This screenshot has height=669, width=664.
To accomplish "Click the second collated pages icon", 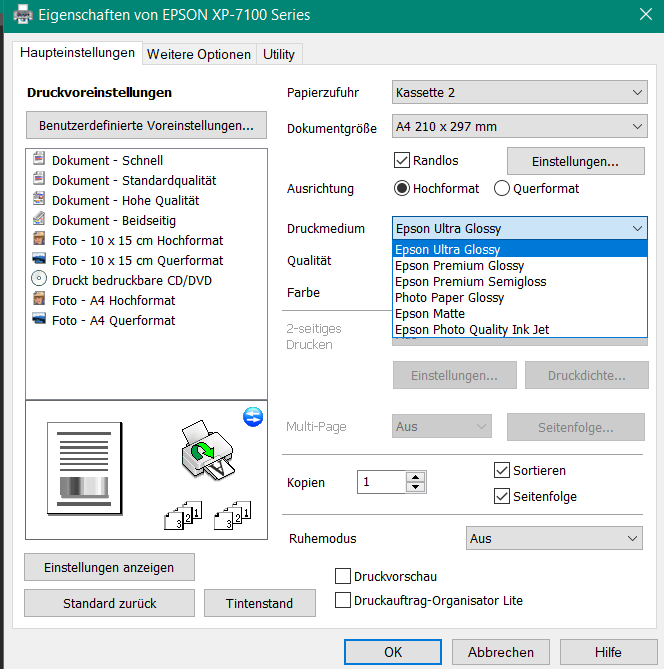I will click(x=233, y=515).
